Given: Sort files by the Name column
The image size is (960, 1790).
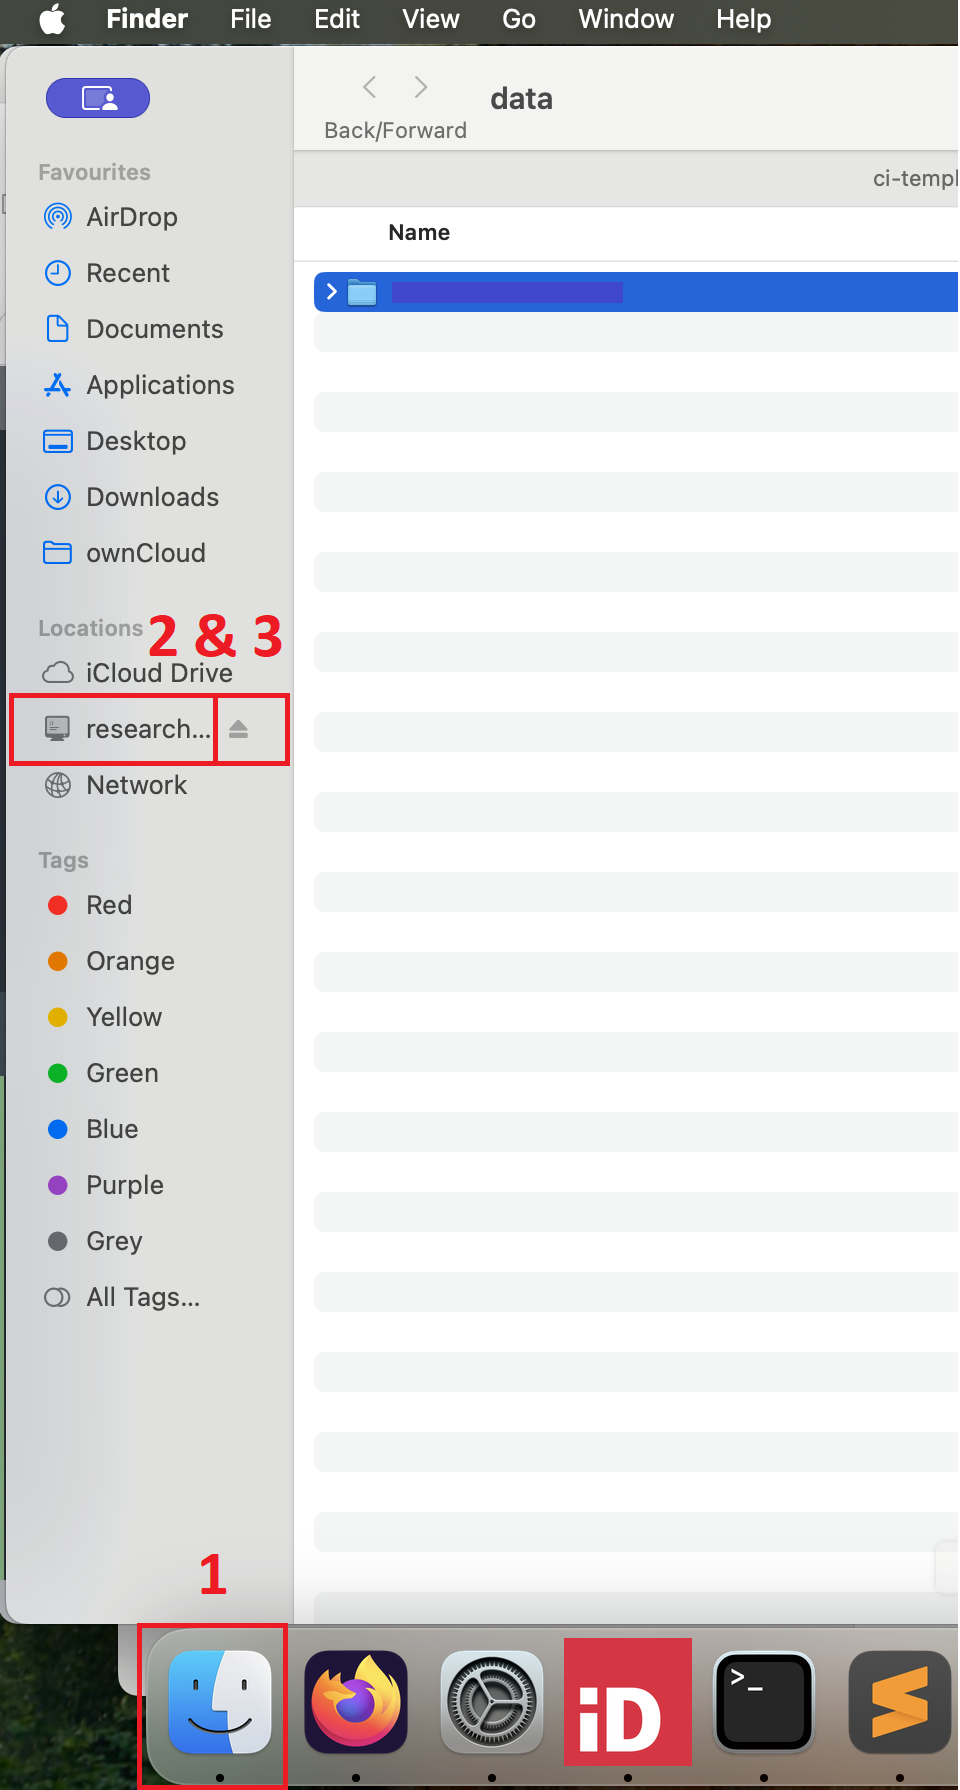Looking at the screenshot, I should (419, 233).
